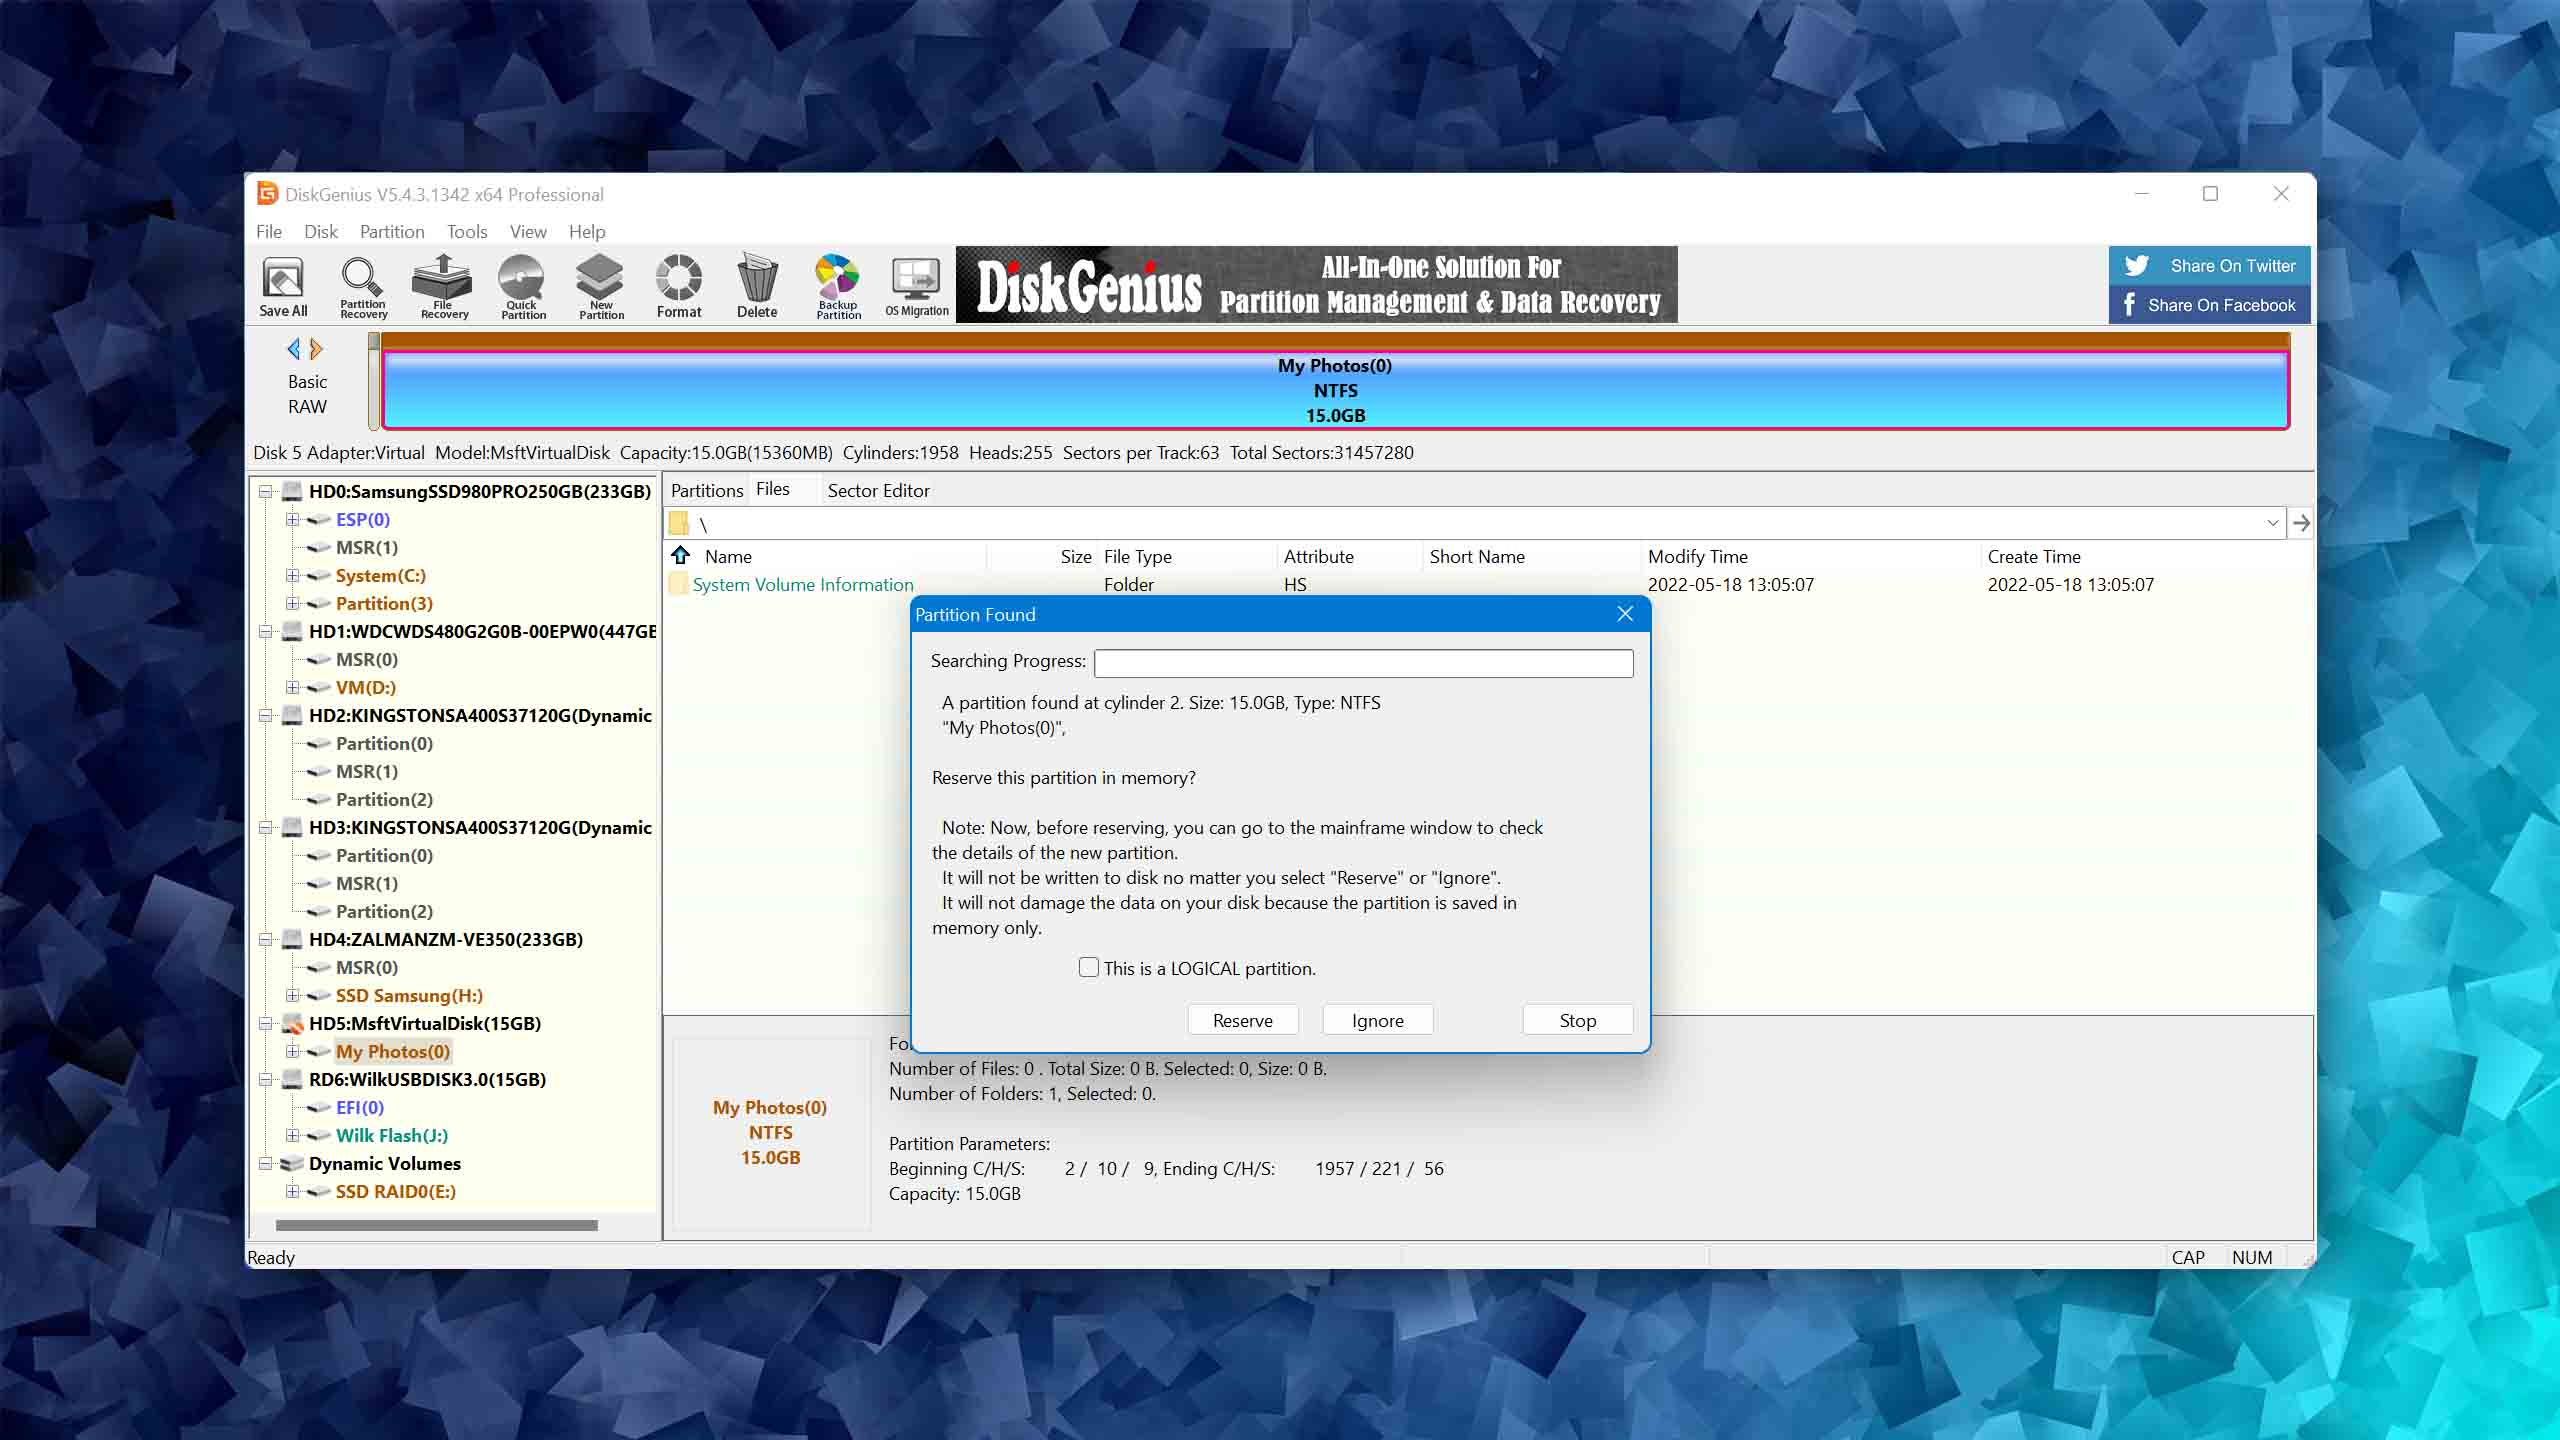Open System Volume Information folder name

(x=803, y=585)
